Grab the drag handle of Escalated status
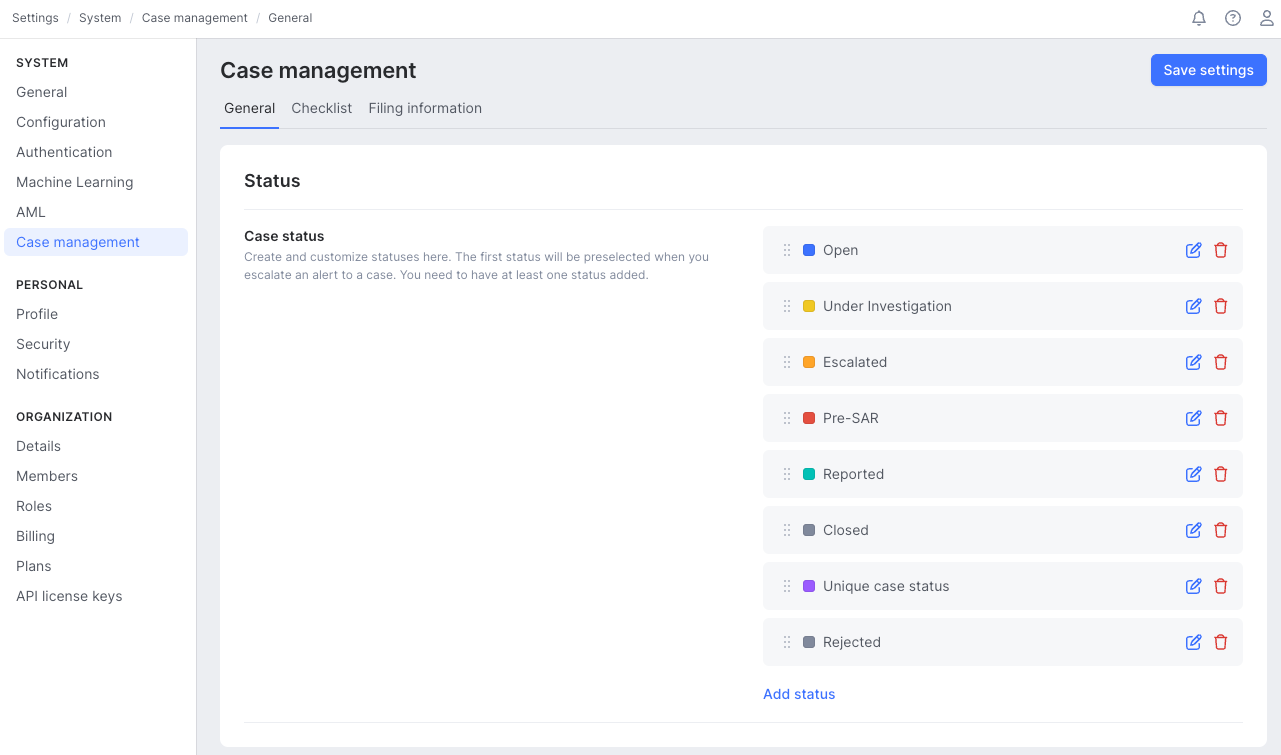 pyautogui.click(x=787, y=362)
